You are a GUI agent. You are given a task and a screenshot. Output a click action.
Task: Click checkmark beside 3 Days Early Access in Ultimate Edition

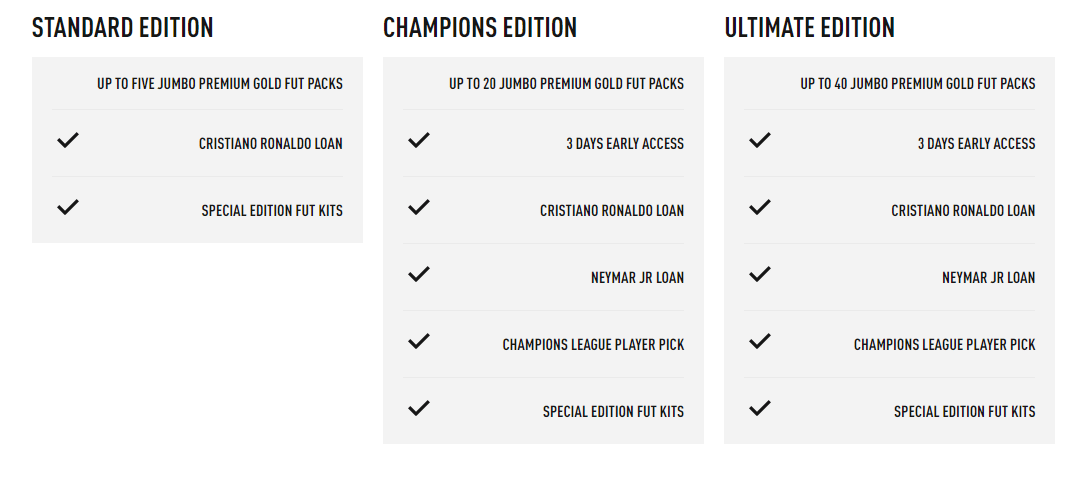point(760,141)
